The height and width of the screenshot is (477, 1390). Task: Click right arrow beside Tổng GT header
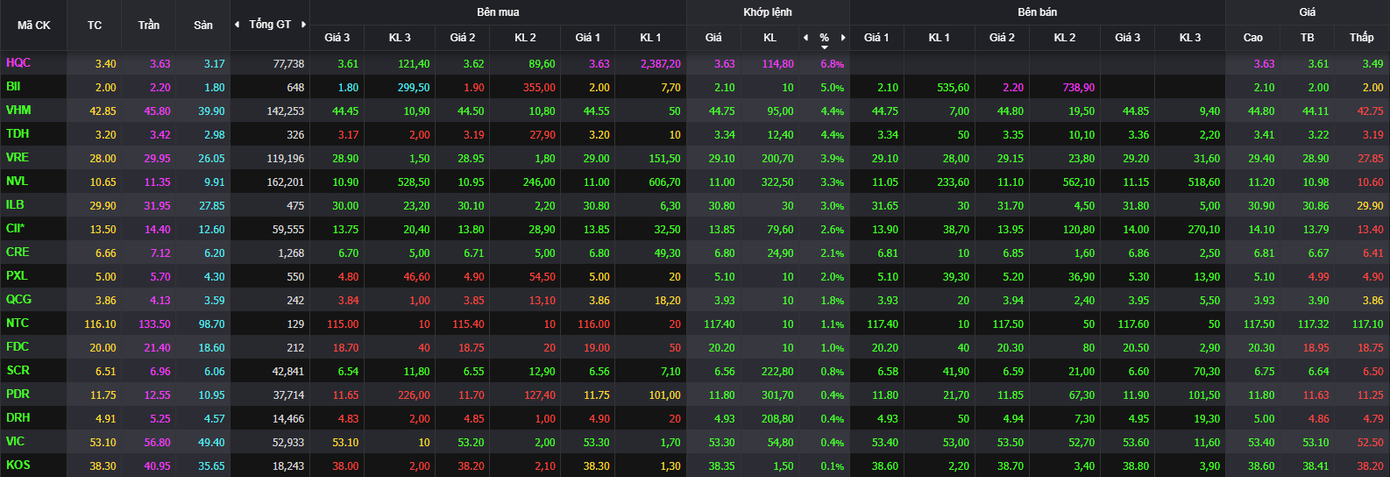click(x=303, y=25)
